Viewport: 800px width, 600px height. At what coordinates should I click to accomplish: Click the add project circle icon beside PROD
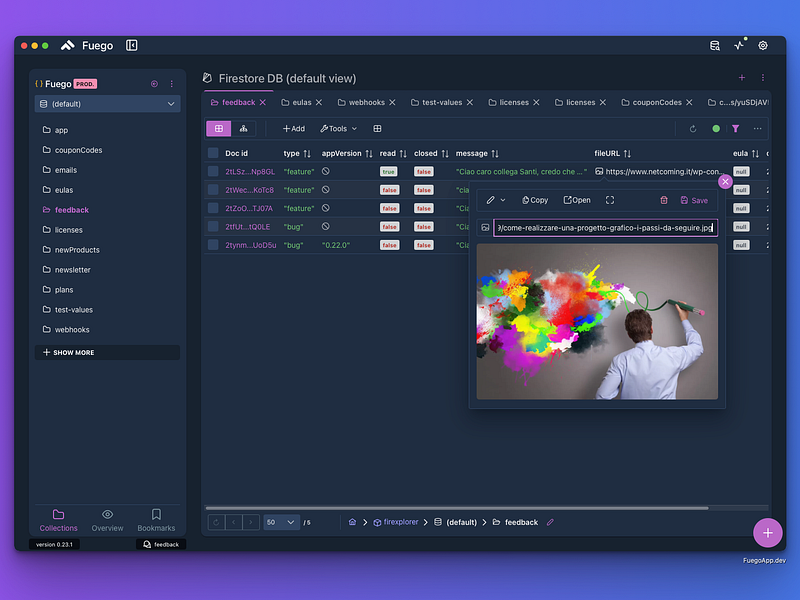coord(154,84)
